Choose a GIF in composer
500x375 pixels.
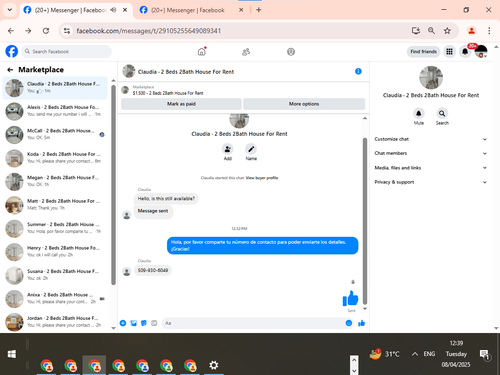154,323
